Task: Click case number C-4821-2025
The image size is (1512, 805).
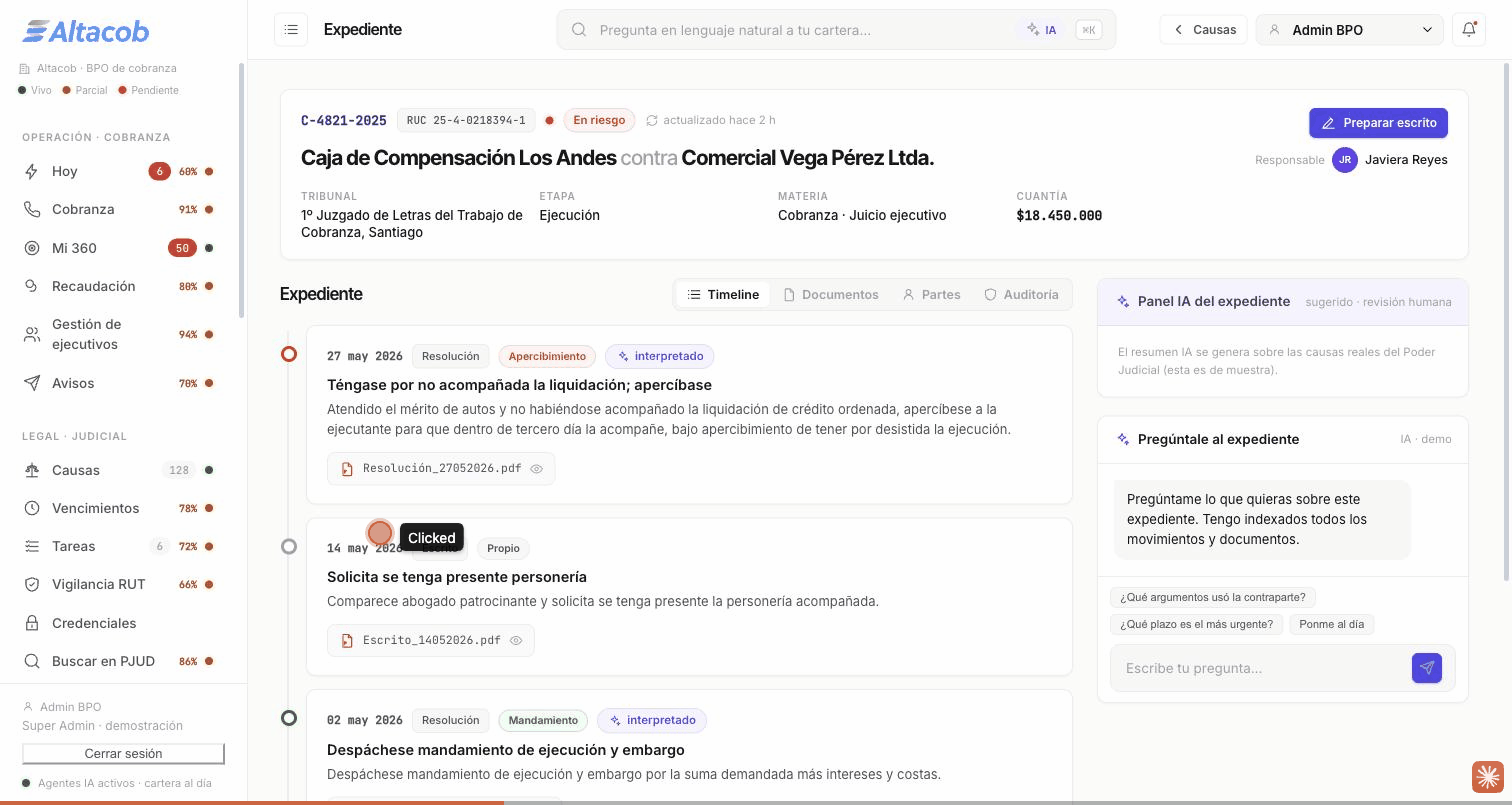Action: (x=344, y=120)
